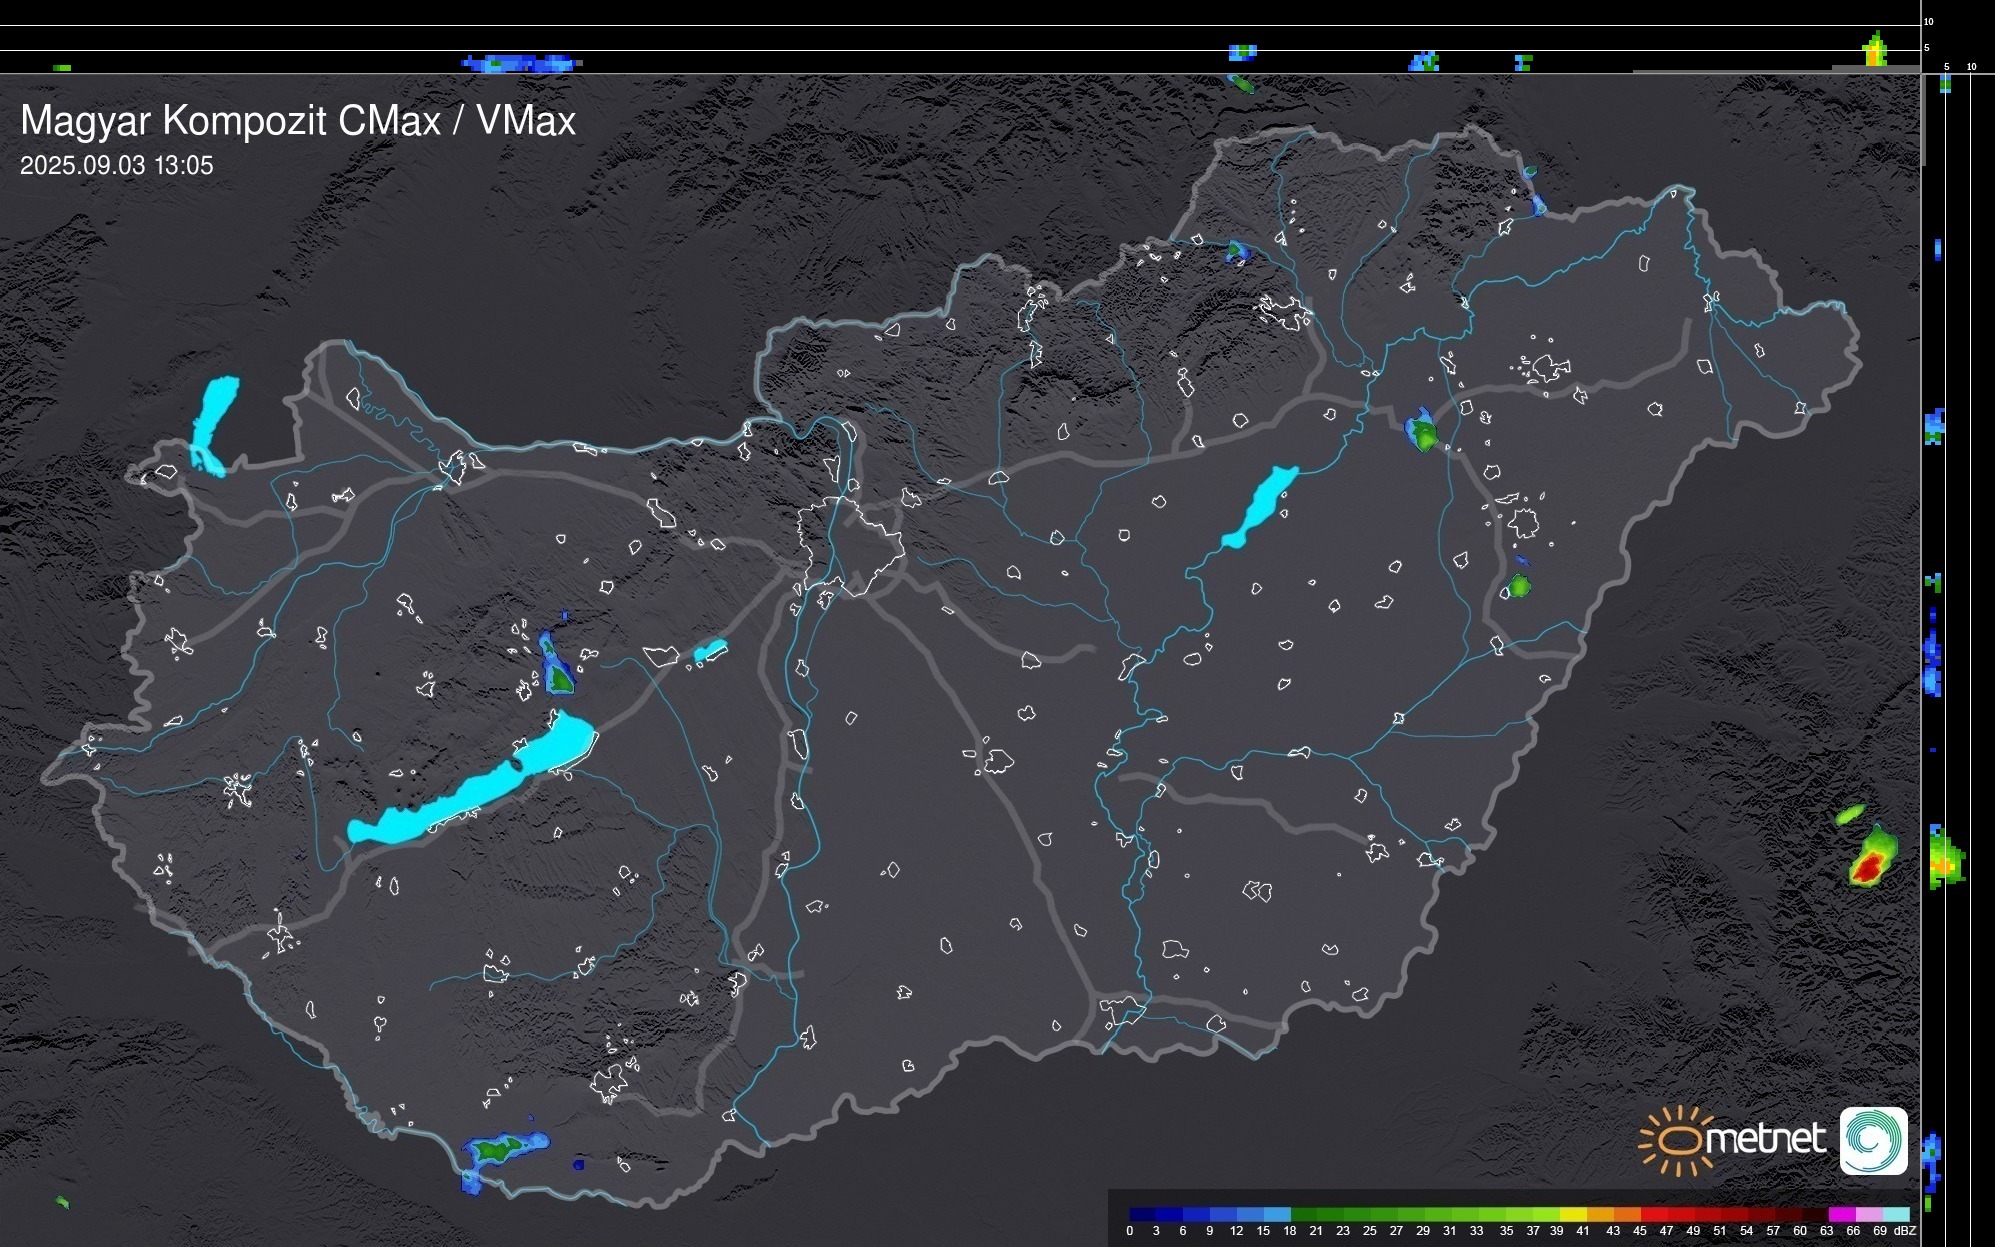Screen dimensions: 1995x1247
Task: Click the metnet wordmark text
Action: point(1765,1139)
